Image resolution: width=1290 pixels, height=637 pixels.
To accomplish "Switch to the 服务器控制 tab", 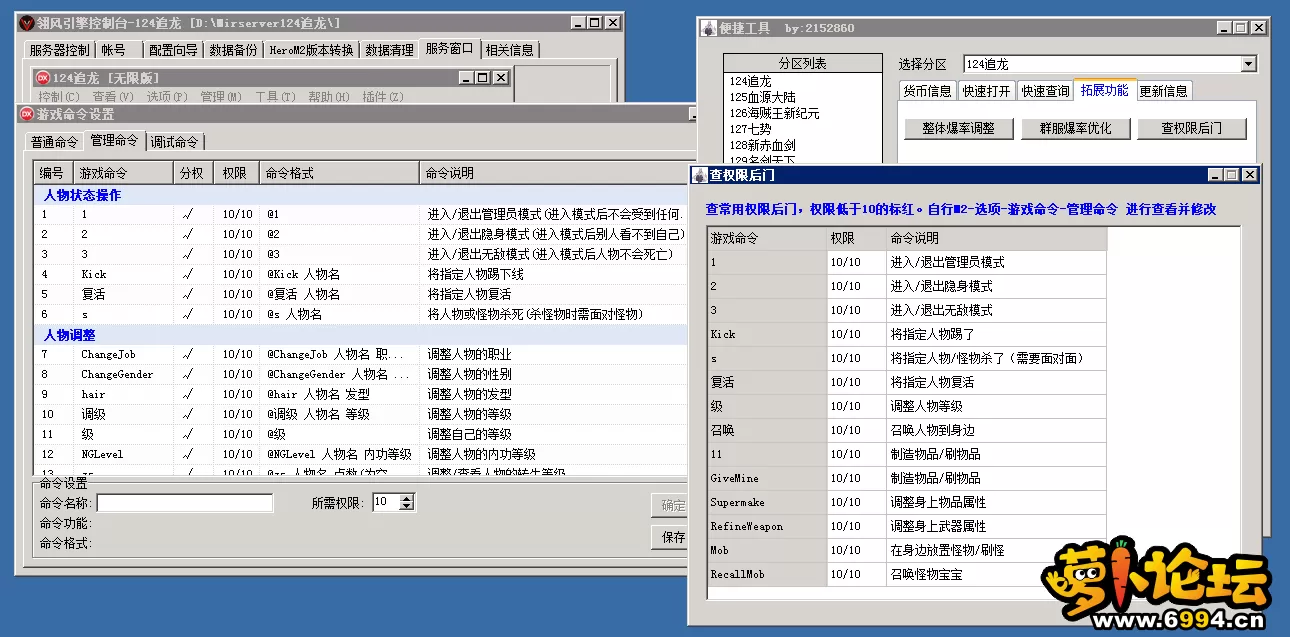I will point(59,50).
